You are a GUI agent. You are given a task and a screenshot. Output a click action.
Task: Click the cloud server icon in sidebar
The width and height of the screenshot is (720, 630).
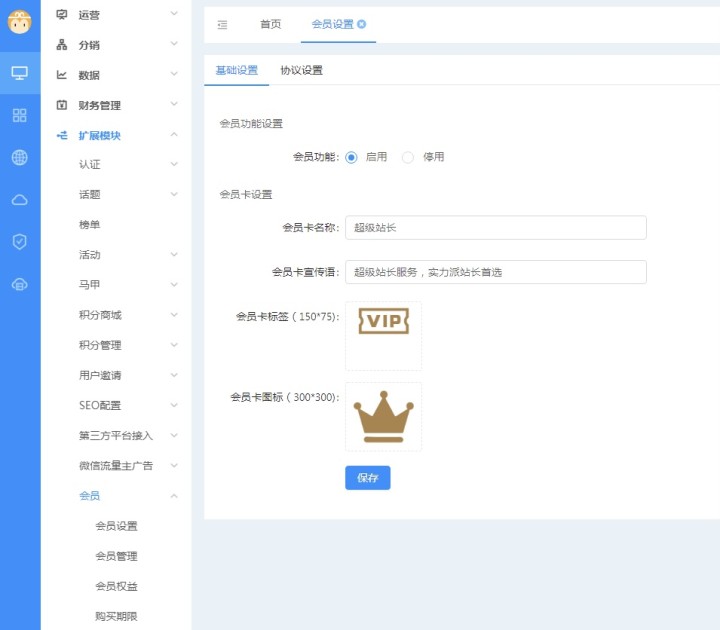tap(19, 284)
